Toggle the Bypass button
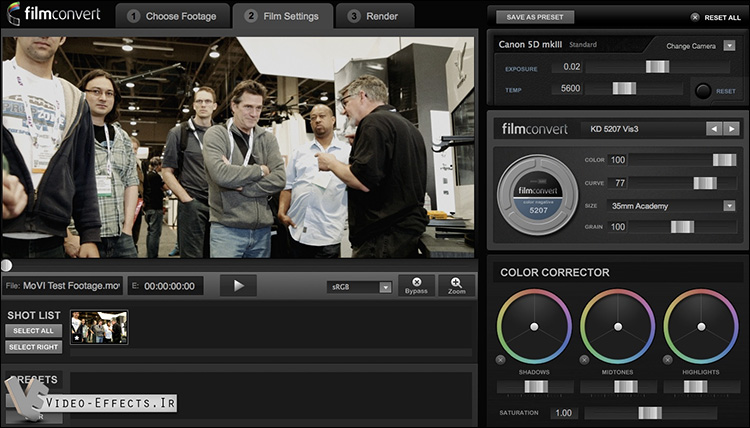Image resolution: width=750 pixels, height=428 pixels. (416, 285)
